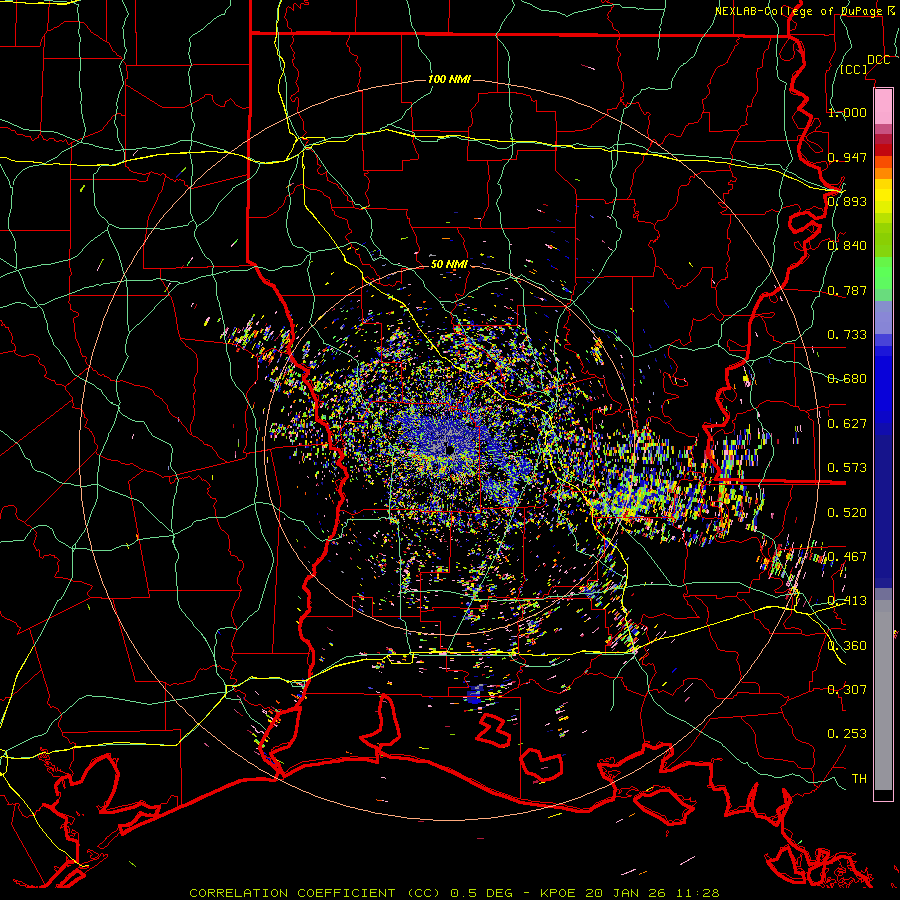This screenshot has width=900, height=900.
Task: Click the TH label on the color scale
Action: point(859,779)
